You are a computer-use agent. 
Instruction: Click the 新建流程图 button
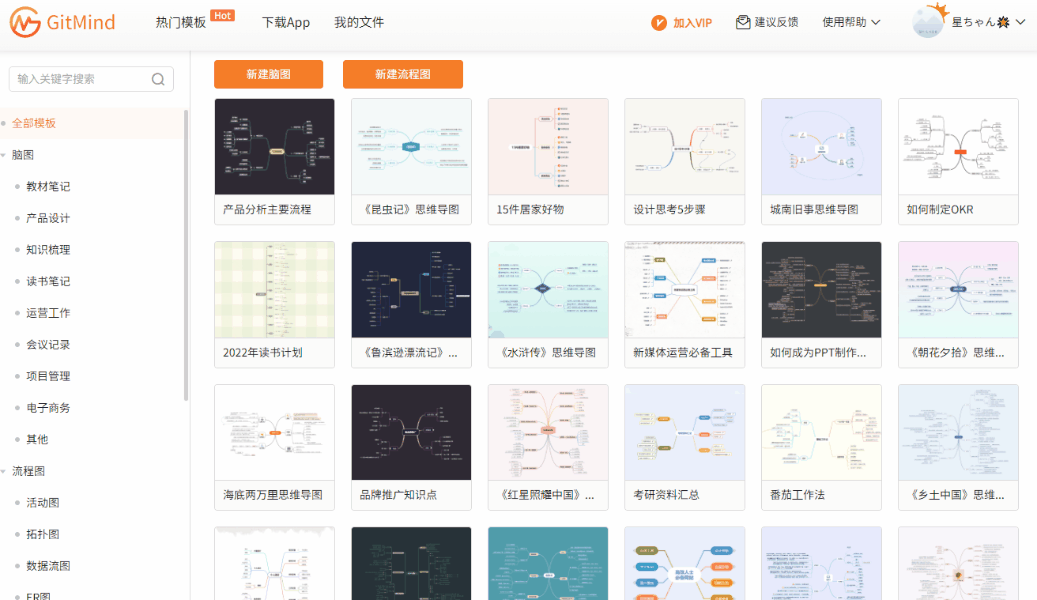pyautogui.click(x=403, y=74)
